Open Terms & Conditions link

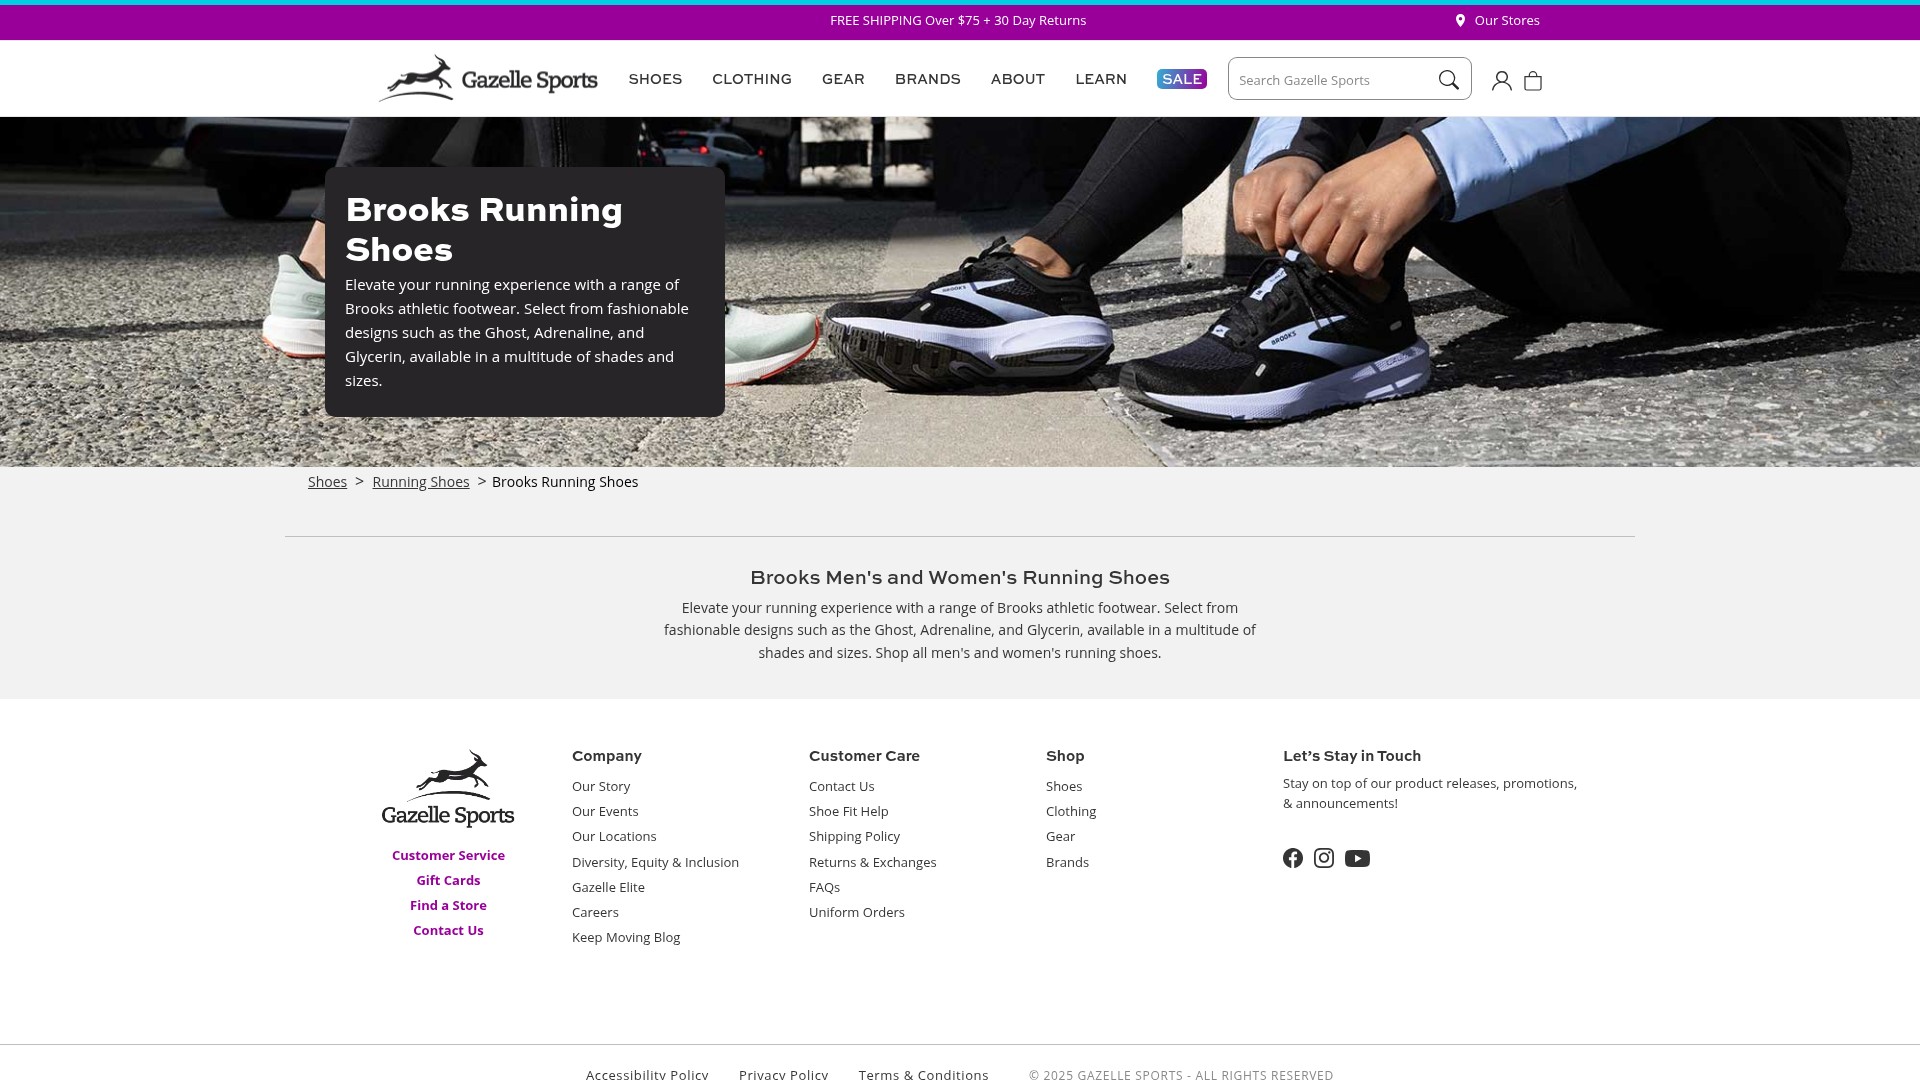(923, 1073)
